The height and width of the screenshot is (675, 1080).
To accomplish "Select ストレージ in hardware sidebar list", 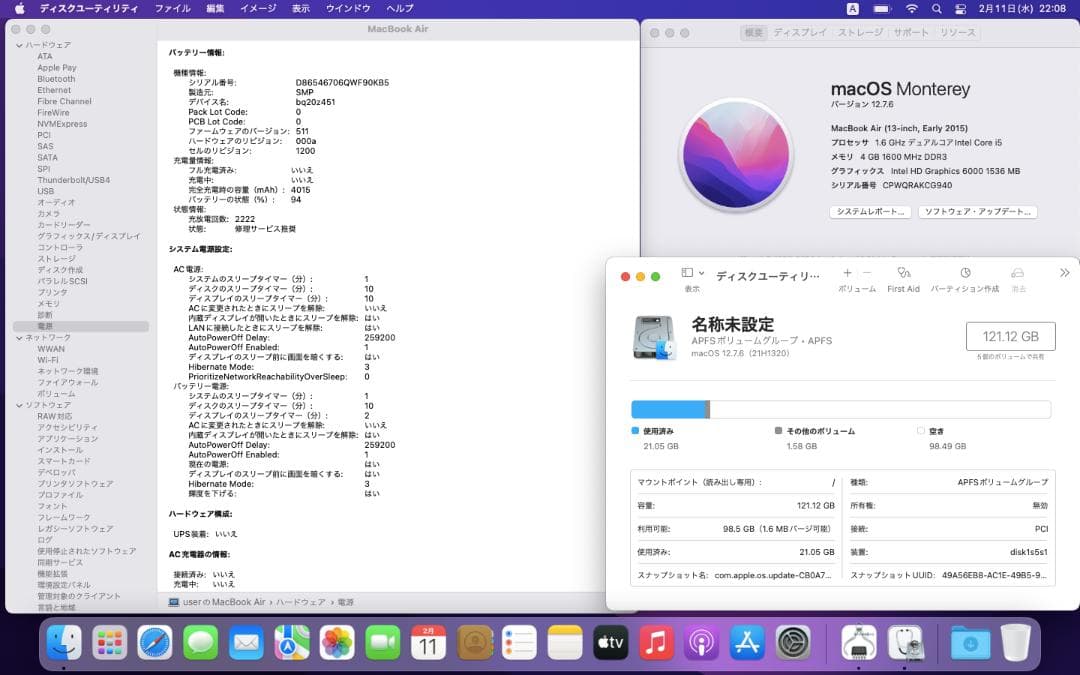I will click(x=56, y=259).
